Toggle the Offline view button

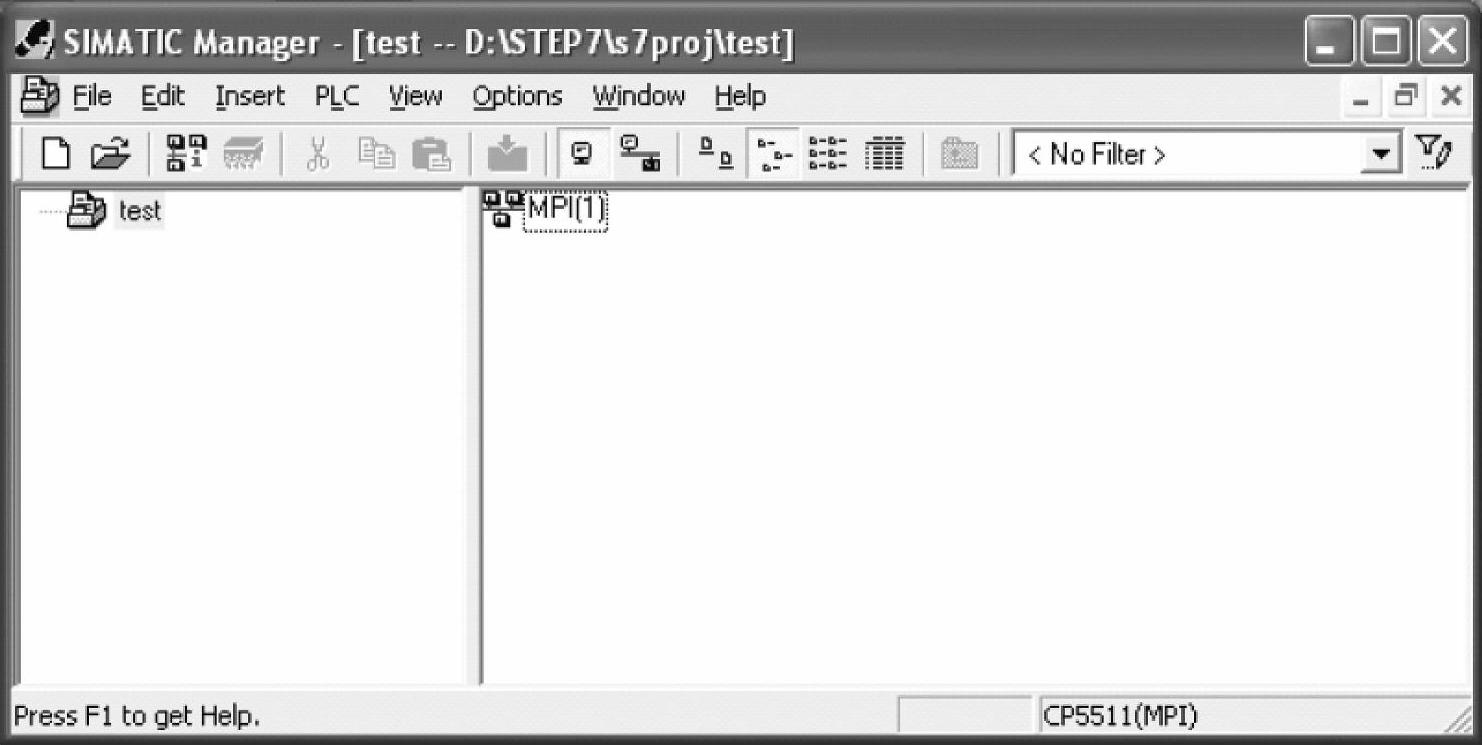point(582,155)
